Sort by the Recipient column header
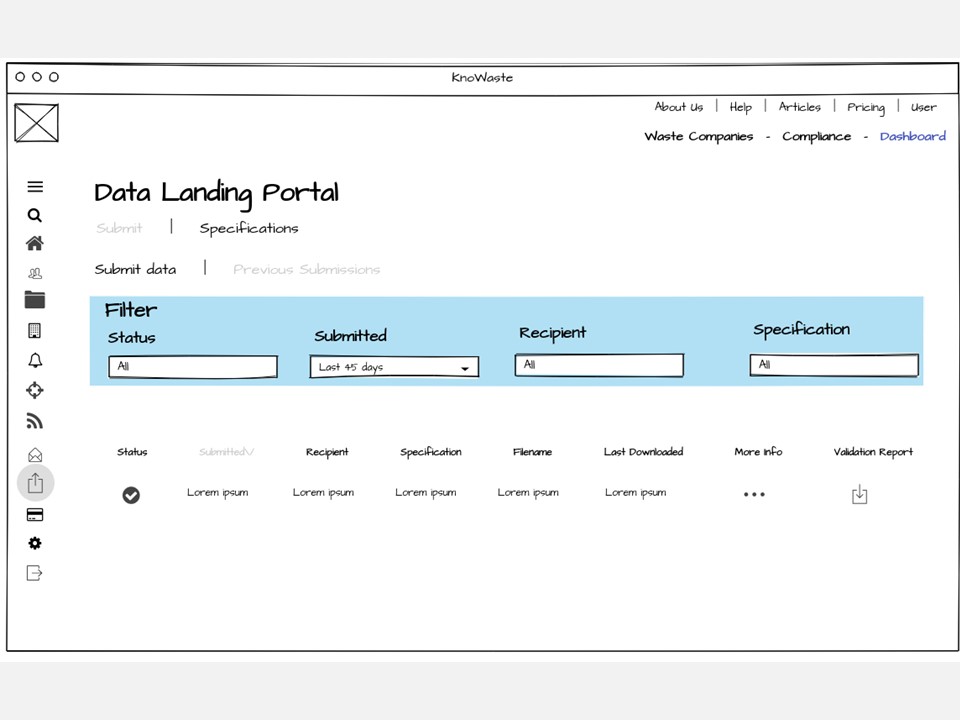Screen dimensions: 960x720 [x=327, y=452]
